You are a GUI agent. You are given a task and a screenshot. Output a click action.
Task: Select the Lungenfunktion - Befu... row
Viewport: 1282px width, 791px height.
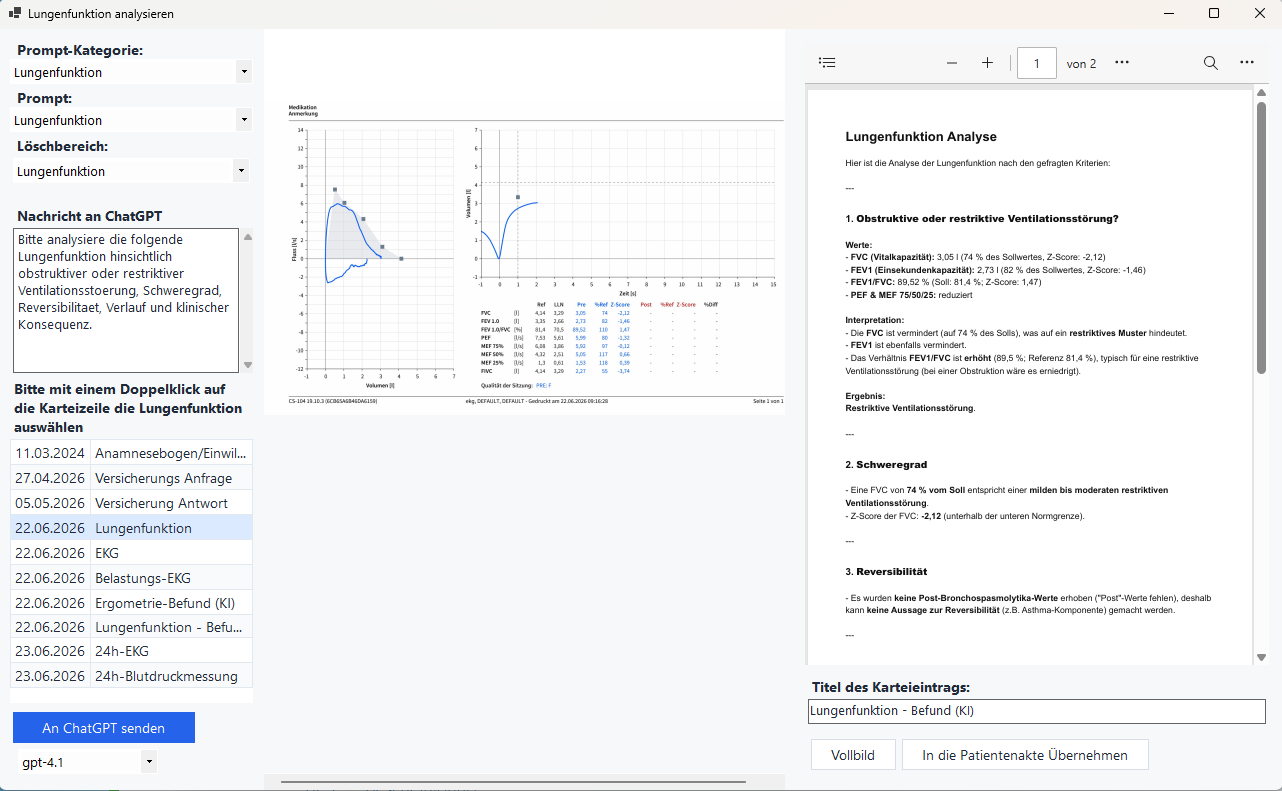[131, 627]
